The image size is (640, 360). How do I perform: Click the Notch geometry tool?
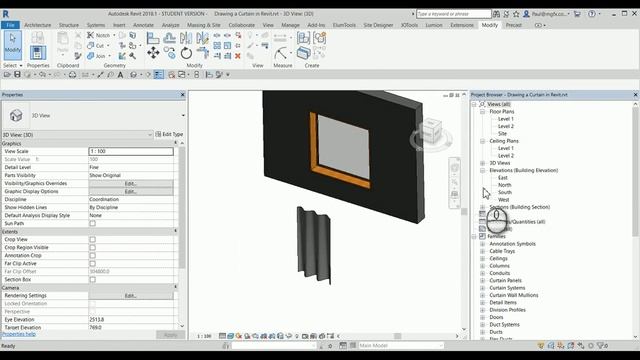[x=99, y=35]
